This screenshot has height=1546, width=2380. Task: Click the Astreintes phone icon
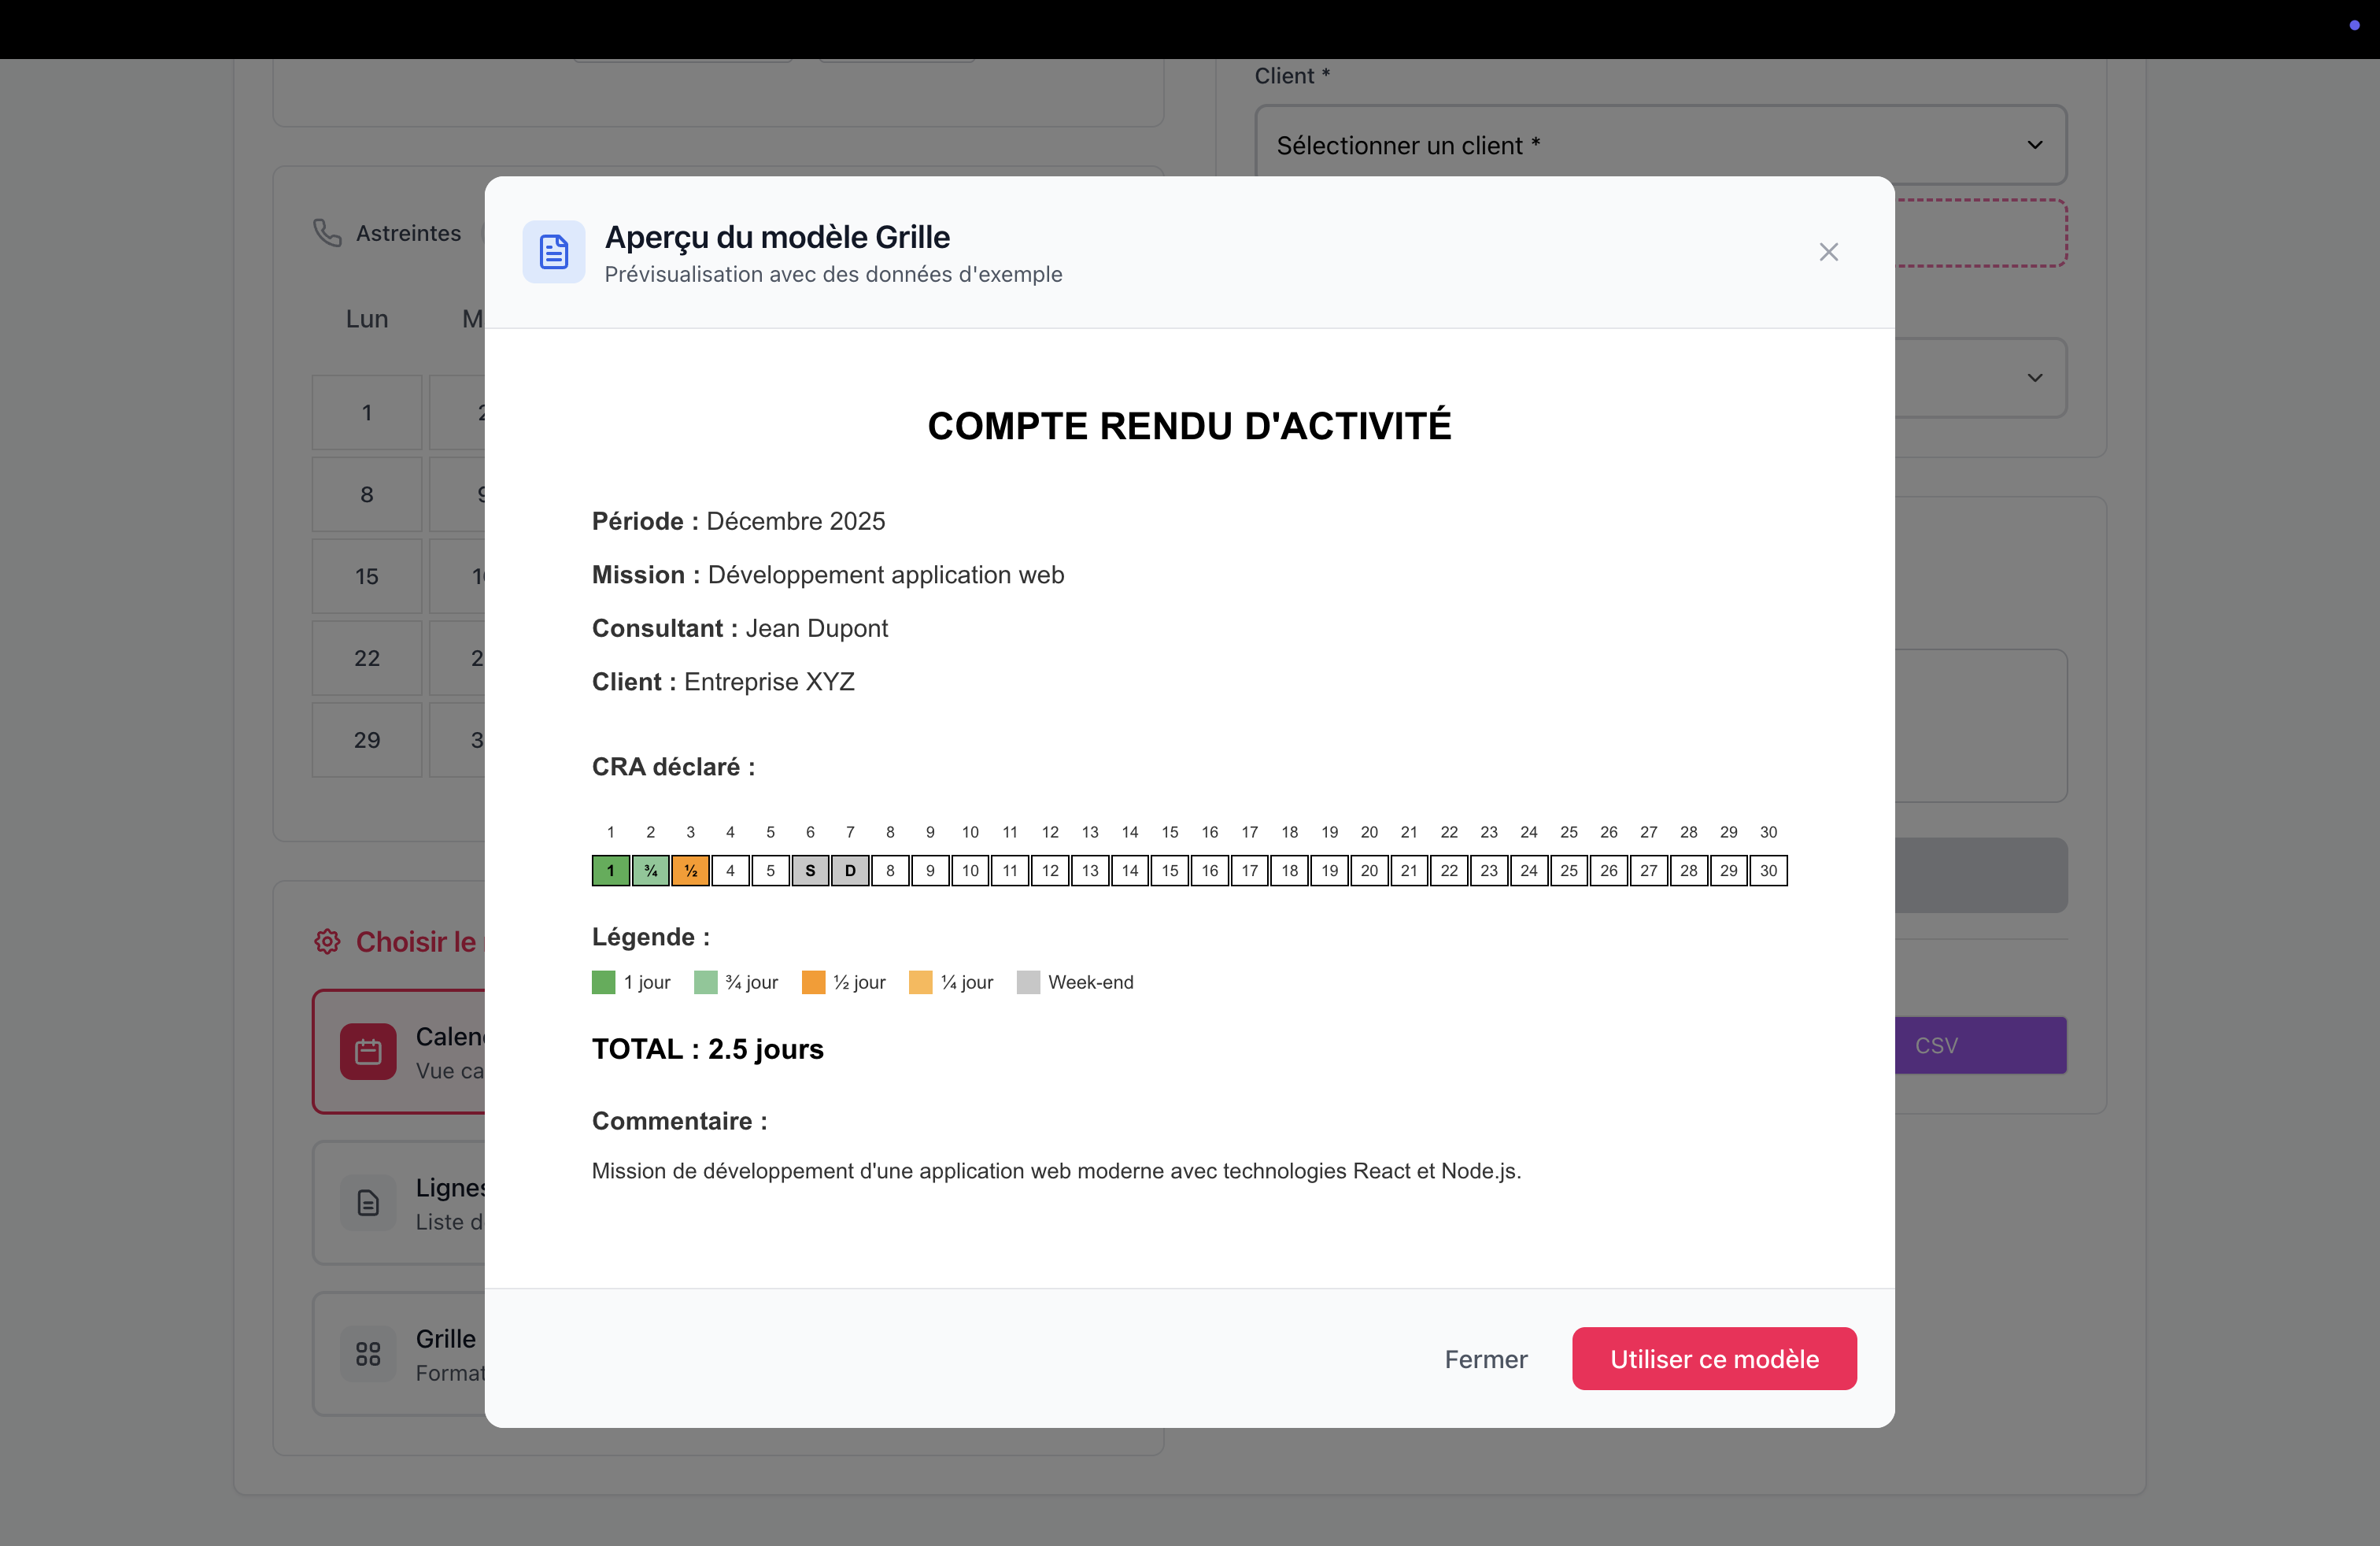pos(327,233)
